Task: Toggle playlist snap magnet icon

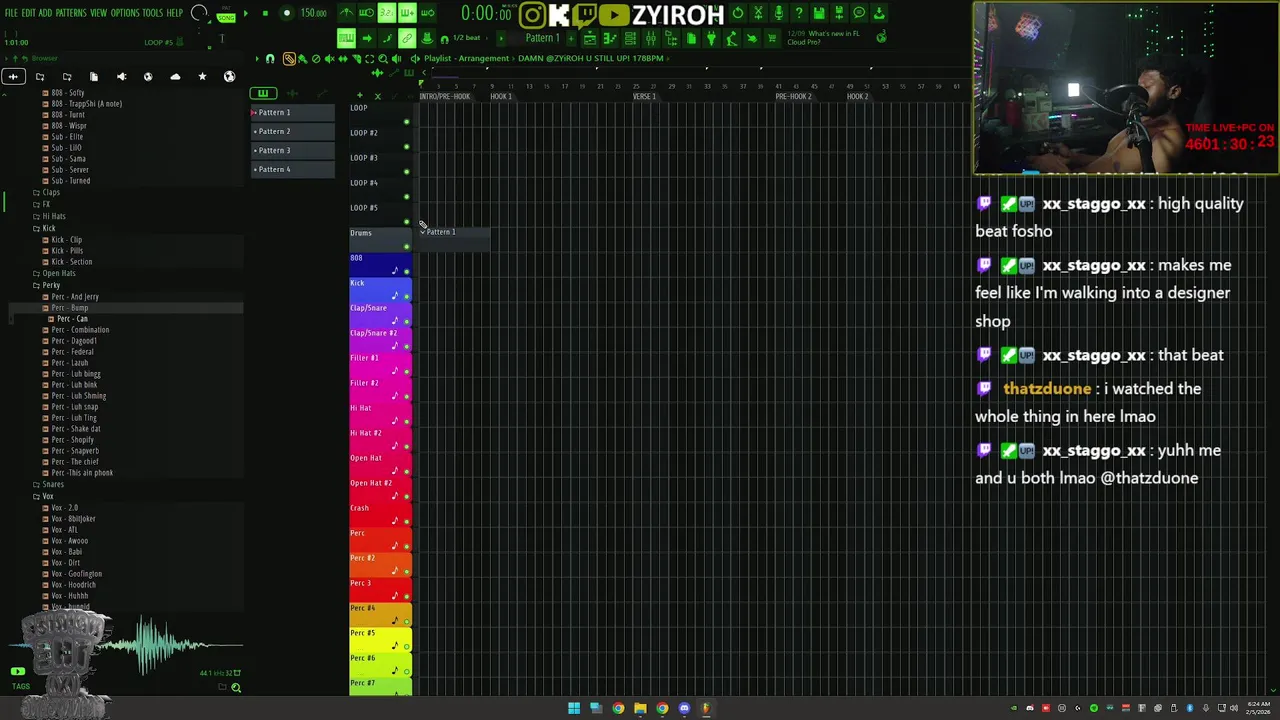Action: tap(270, 58)
